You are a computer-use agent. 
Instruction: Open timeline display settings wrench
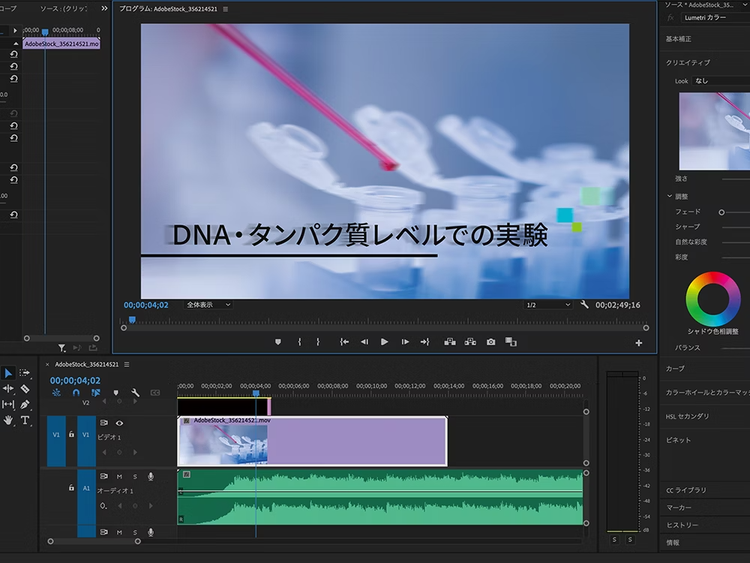[135, 393]
